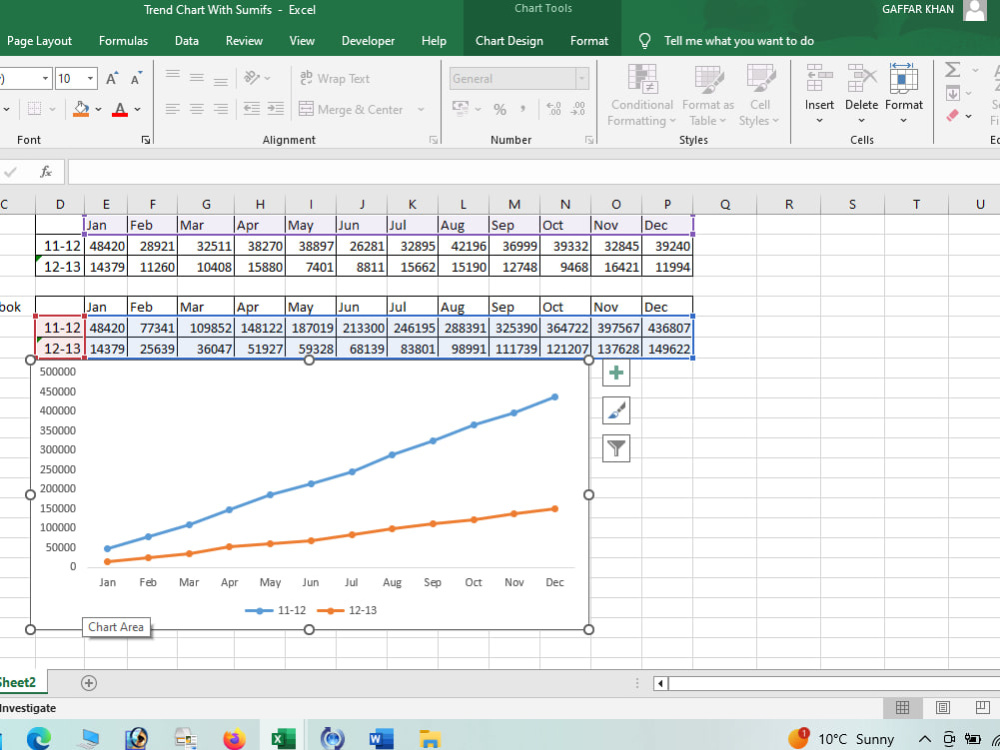
Task: Expand the font color dropdown arrow
Action: (137, 110)
